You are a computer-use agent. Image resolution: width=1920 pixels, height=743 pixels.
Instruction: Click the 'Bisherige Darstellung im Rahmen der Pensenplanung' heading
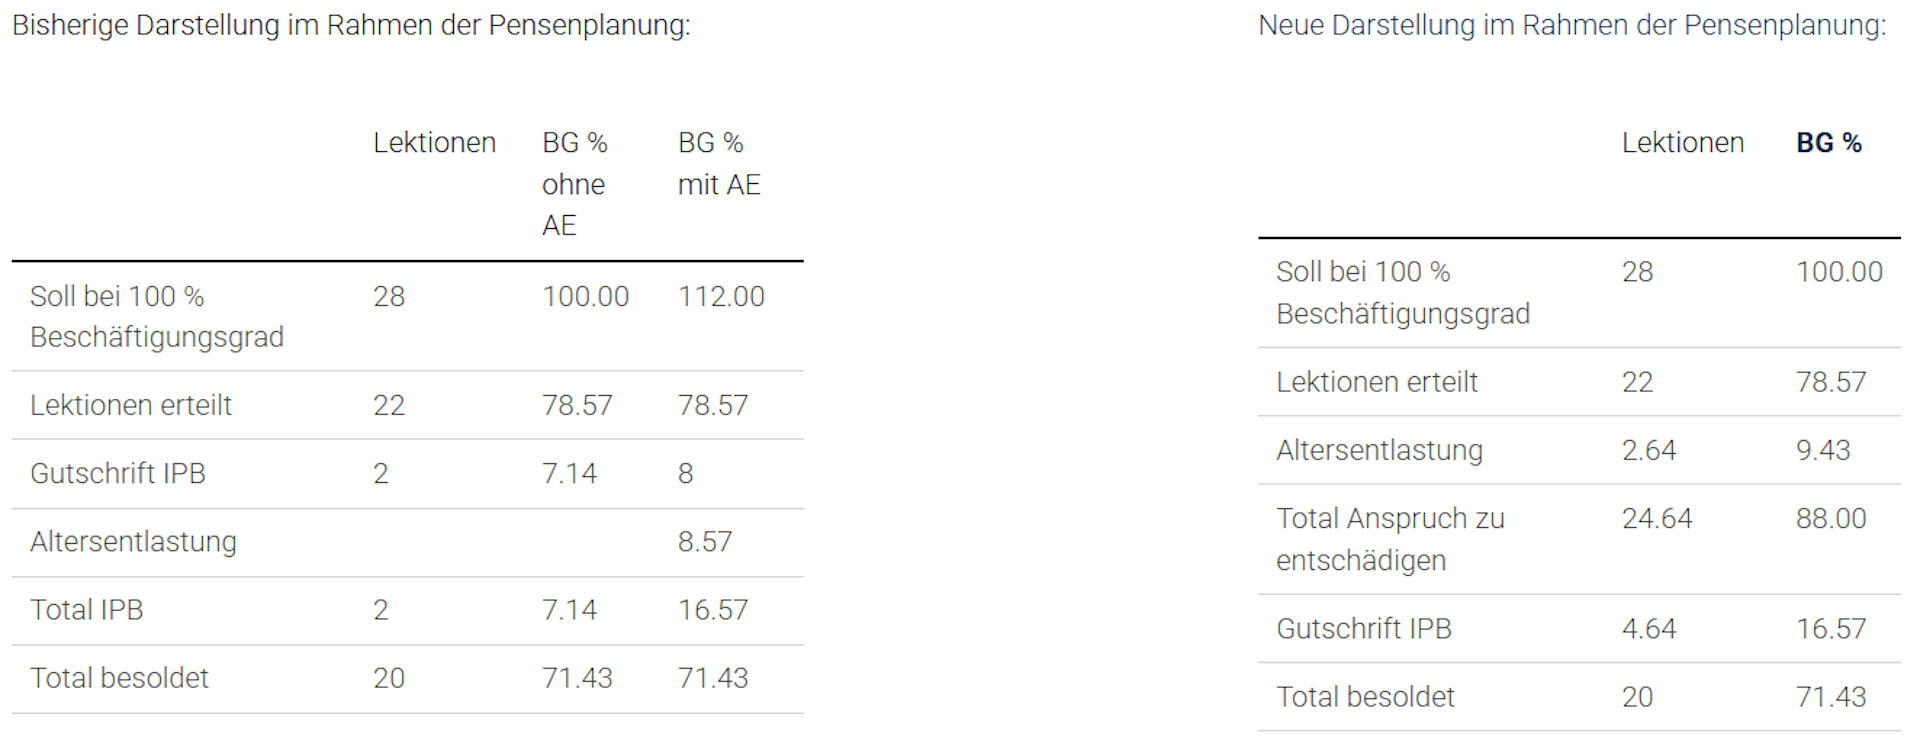pyautogui.click(x=351, y=25)
